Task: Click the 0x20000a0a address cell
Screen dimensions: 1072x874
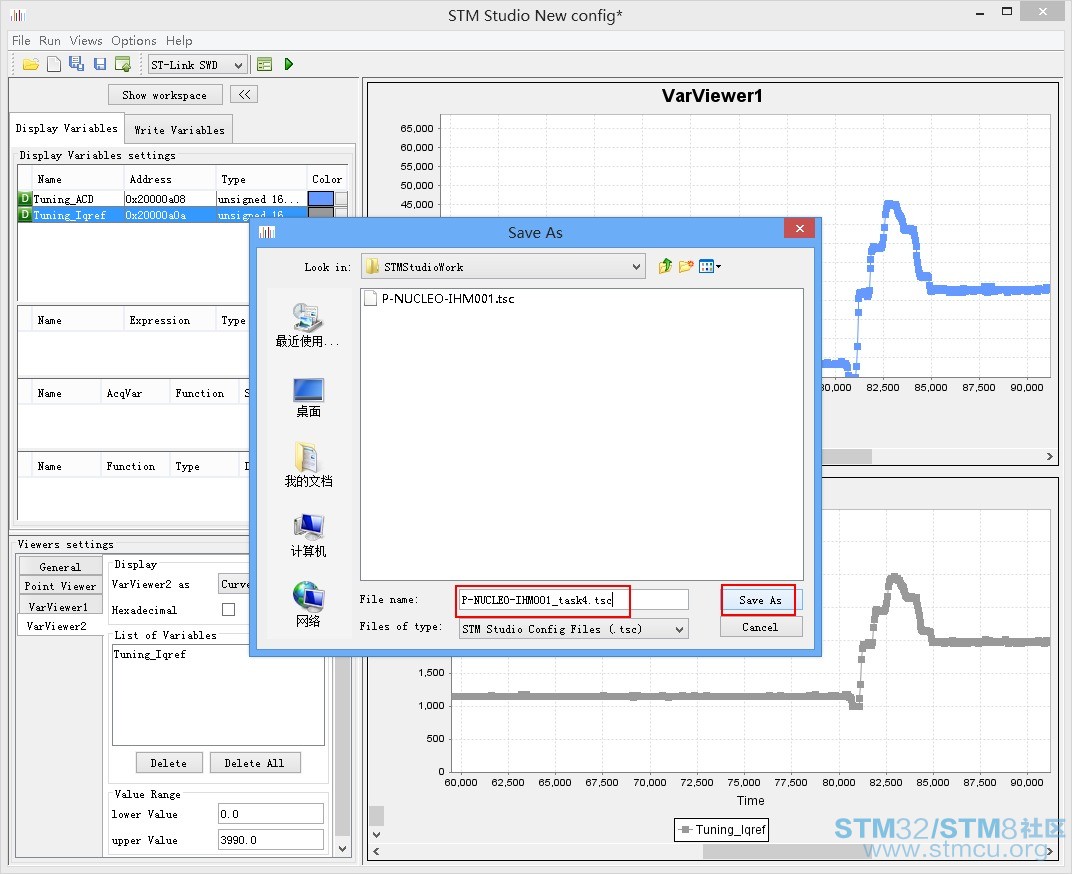Action: [x=169, y=215]
